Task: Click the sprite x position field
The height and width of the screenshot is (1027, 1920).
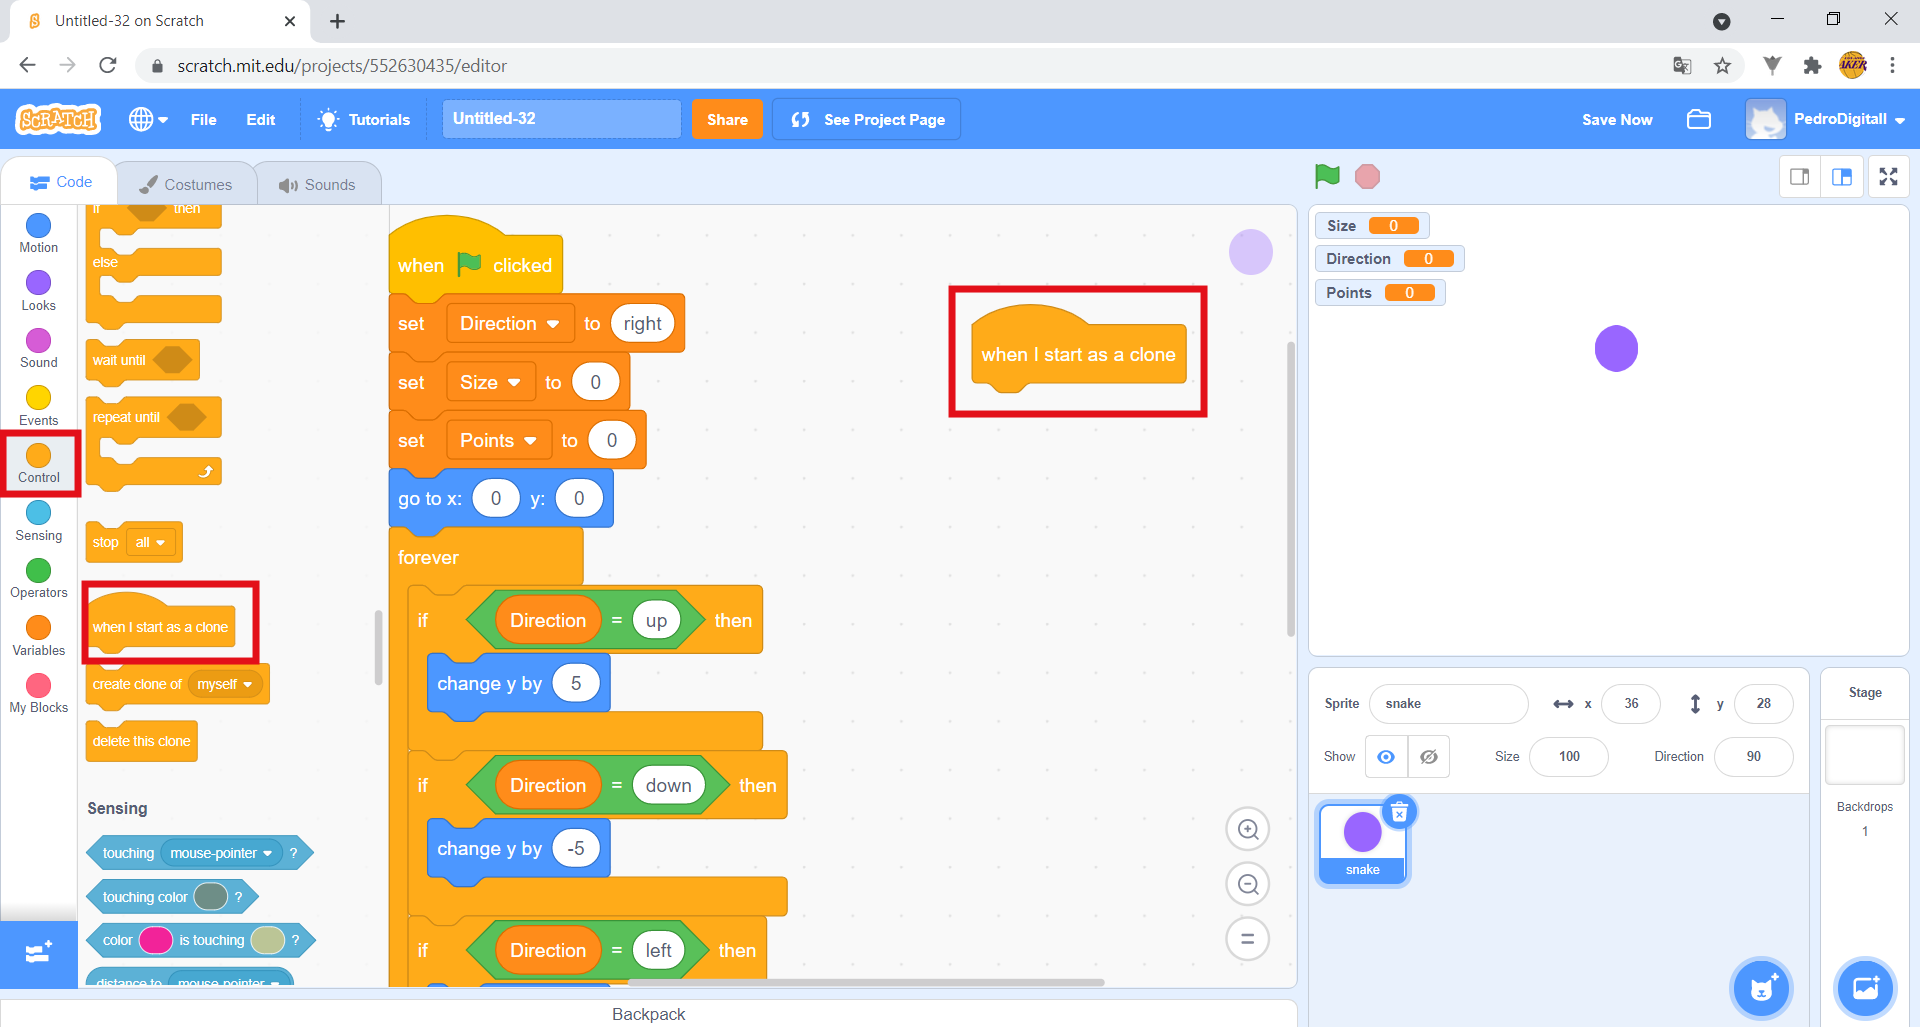Action: coord(1631,704)
